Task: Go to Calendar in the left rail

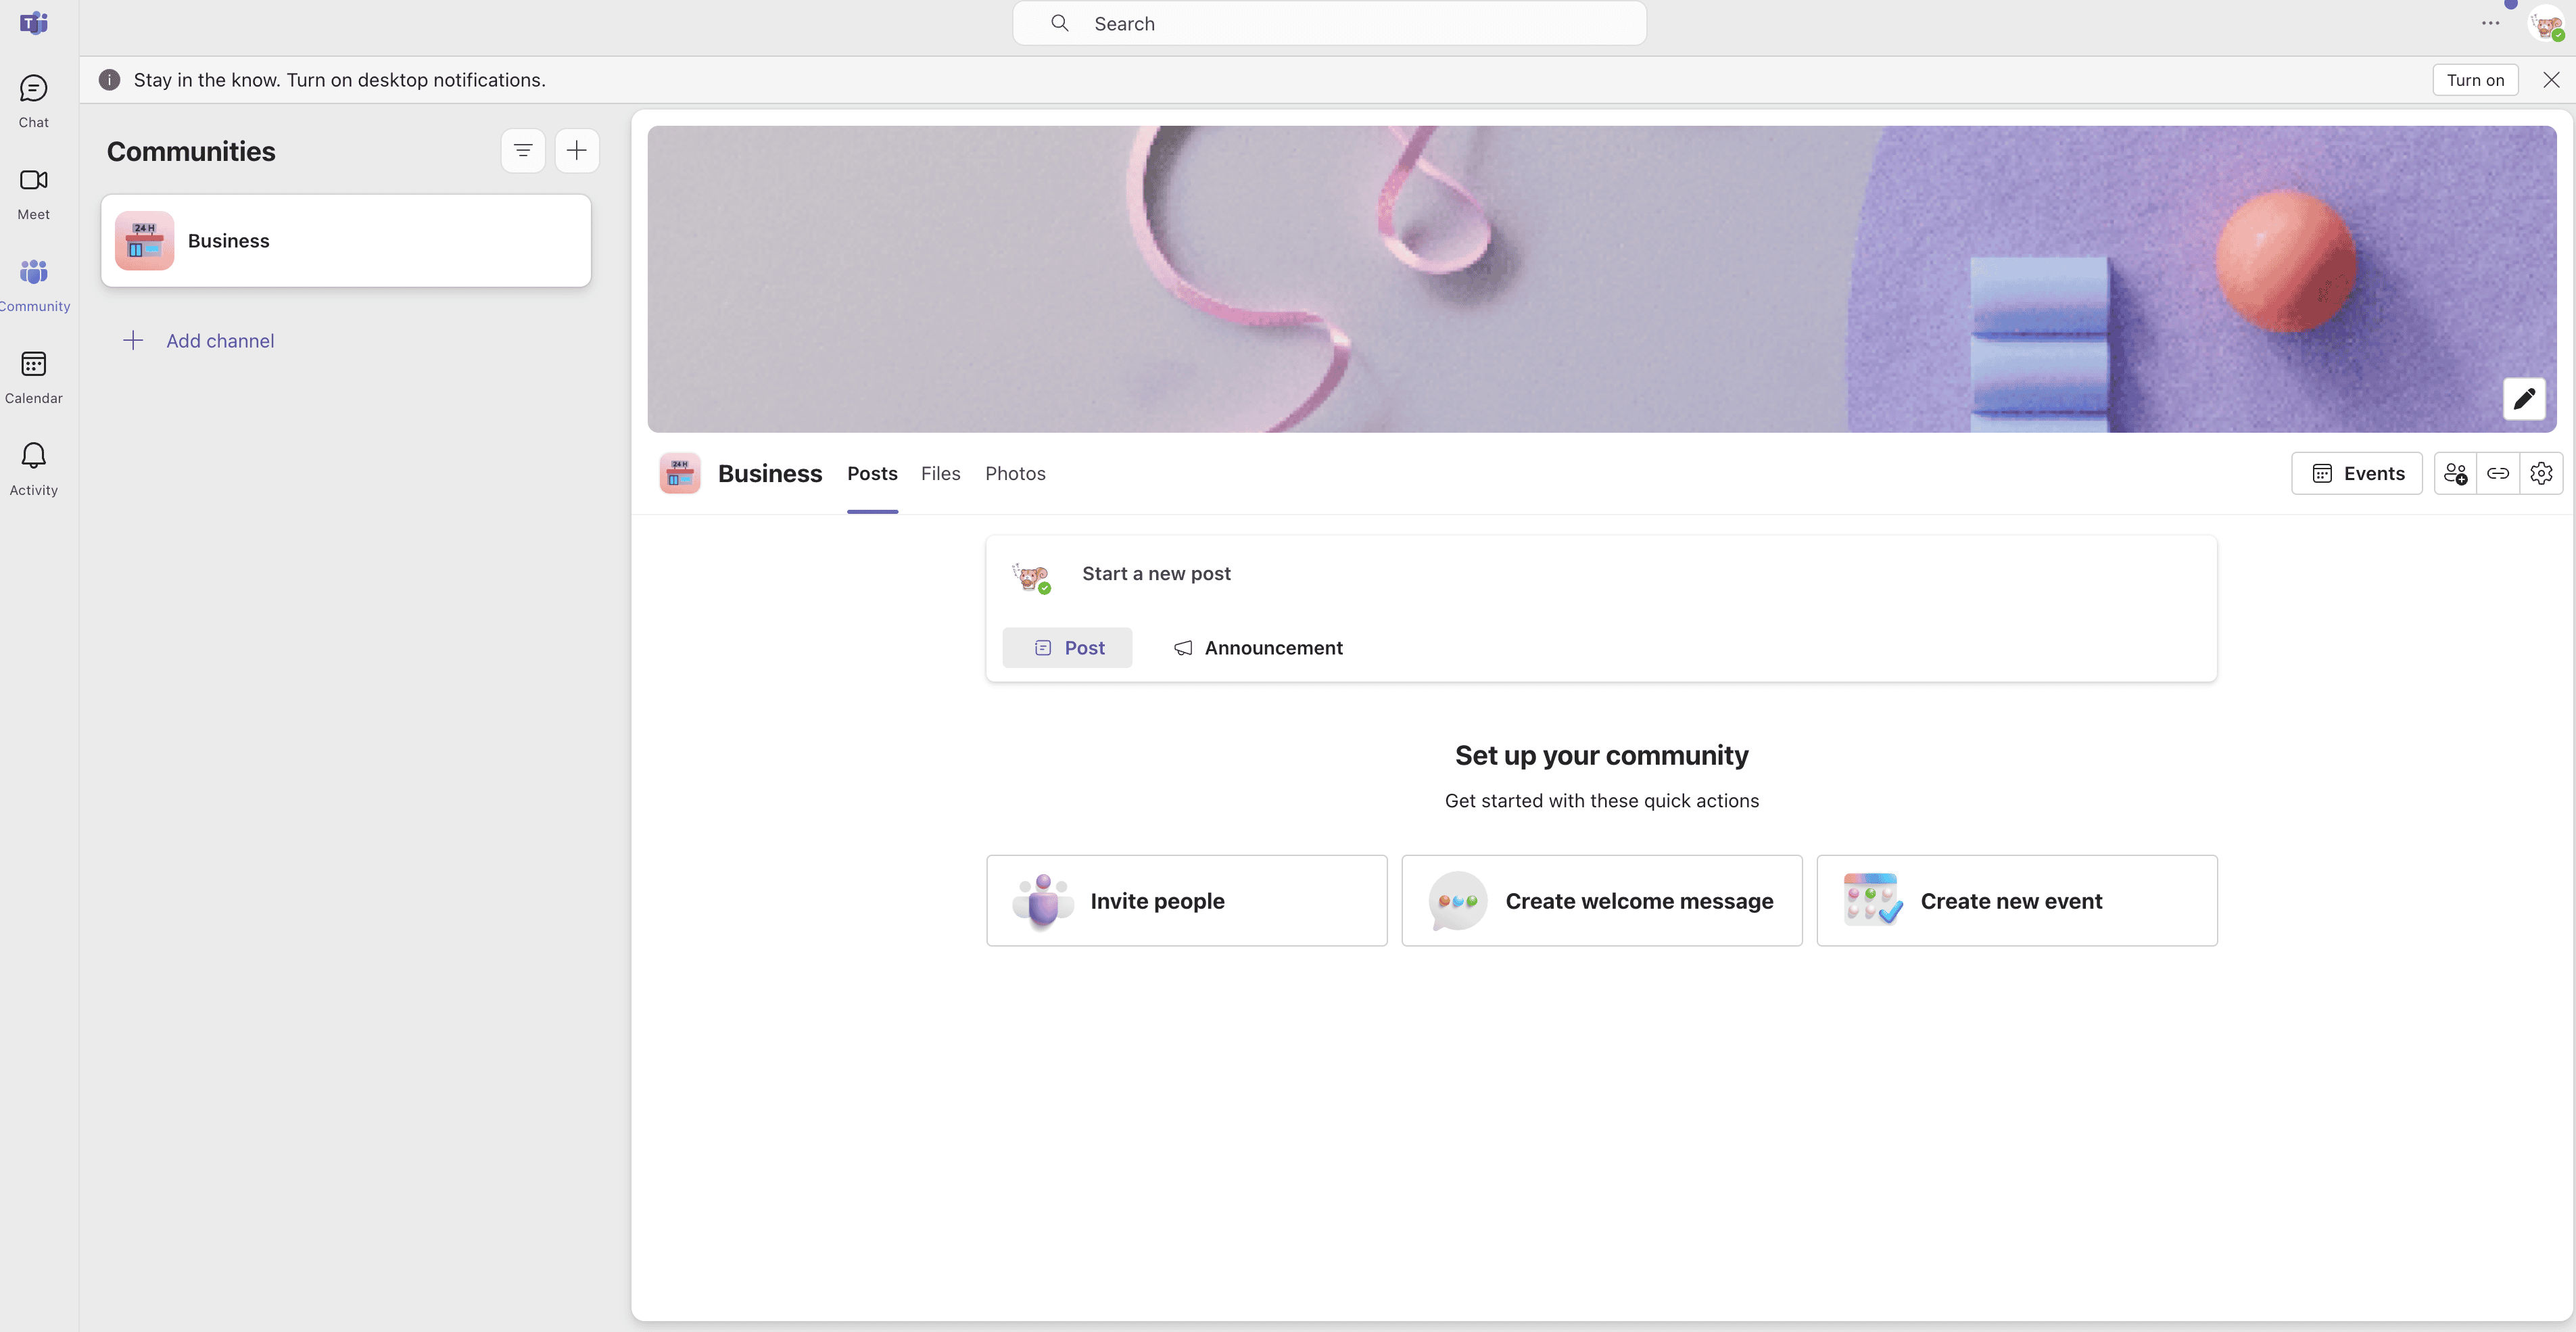Action: point(33,377)
